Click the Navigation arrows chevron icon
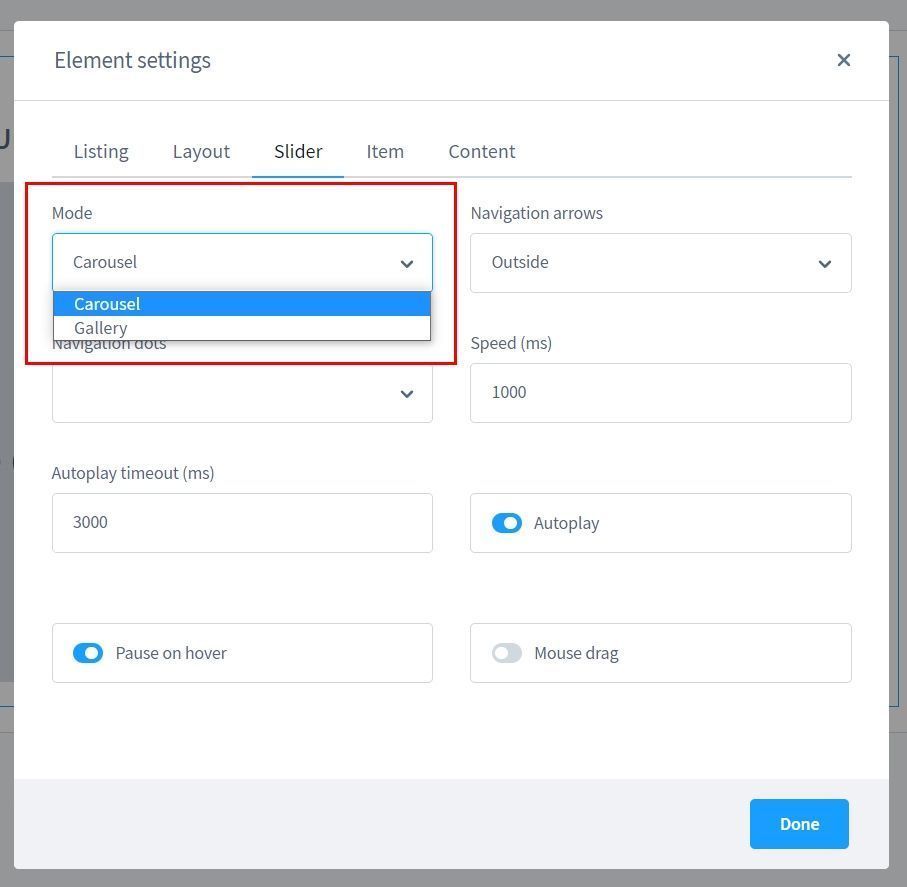 (x=824, y=264)
